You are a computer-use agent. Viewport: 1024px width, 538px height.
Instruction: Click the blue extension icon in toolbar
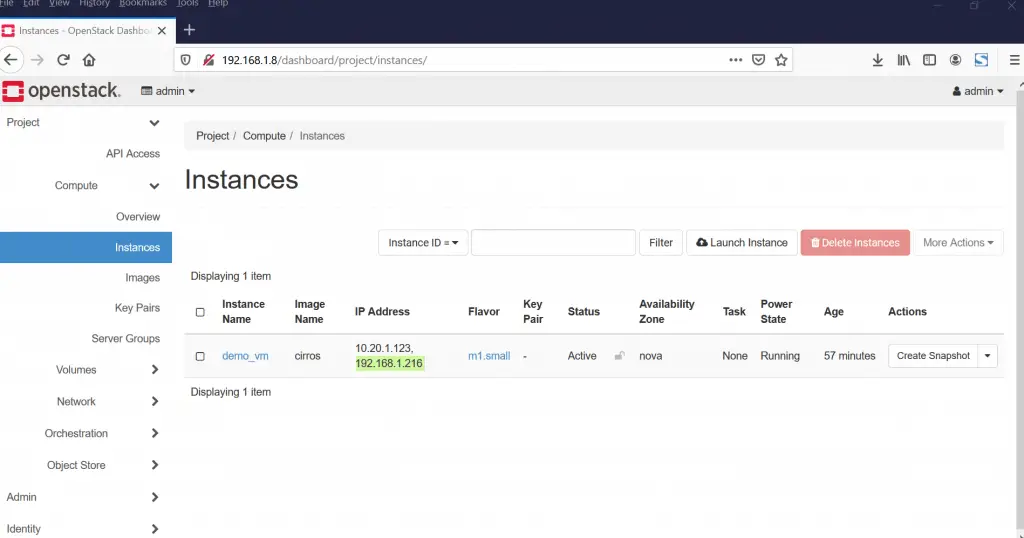click(x=981, y=60)
